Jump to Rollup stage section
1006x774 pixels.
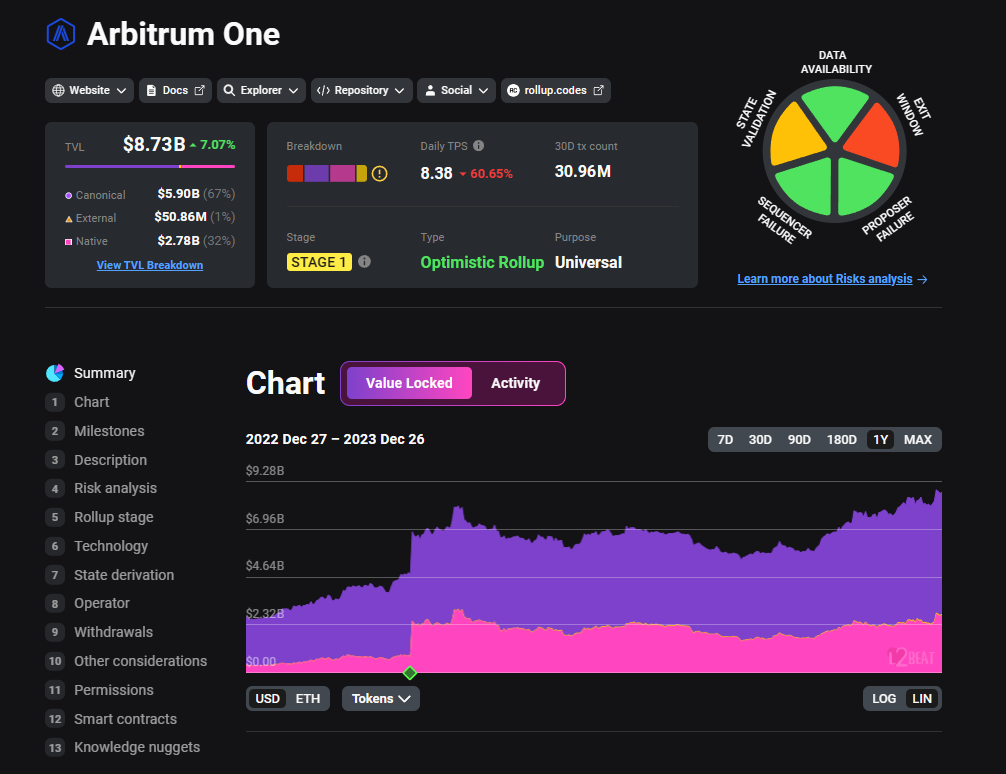tap(114, 517)
